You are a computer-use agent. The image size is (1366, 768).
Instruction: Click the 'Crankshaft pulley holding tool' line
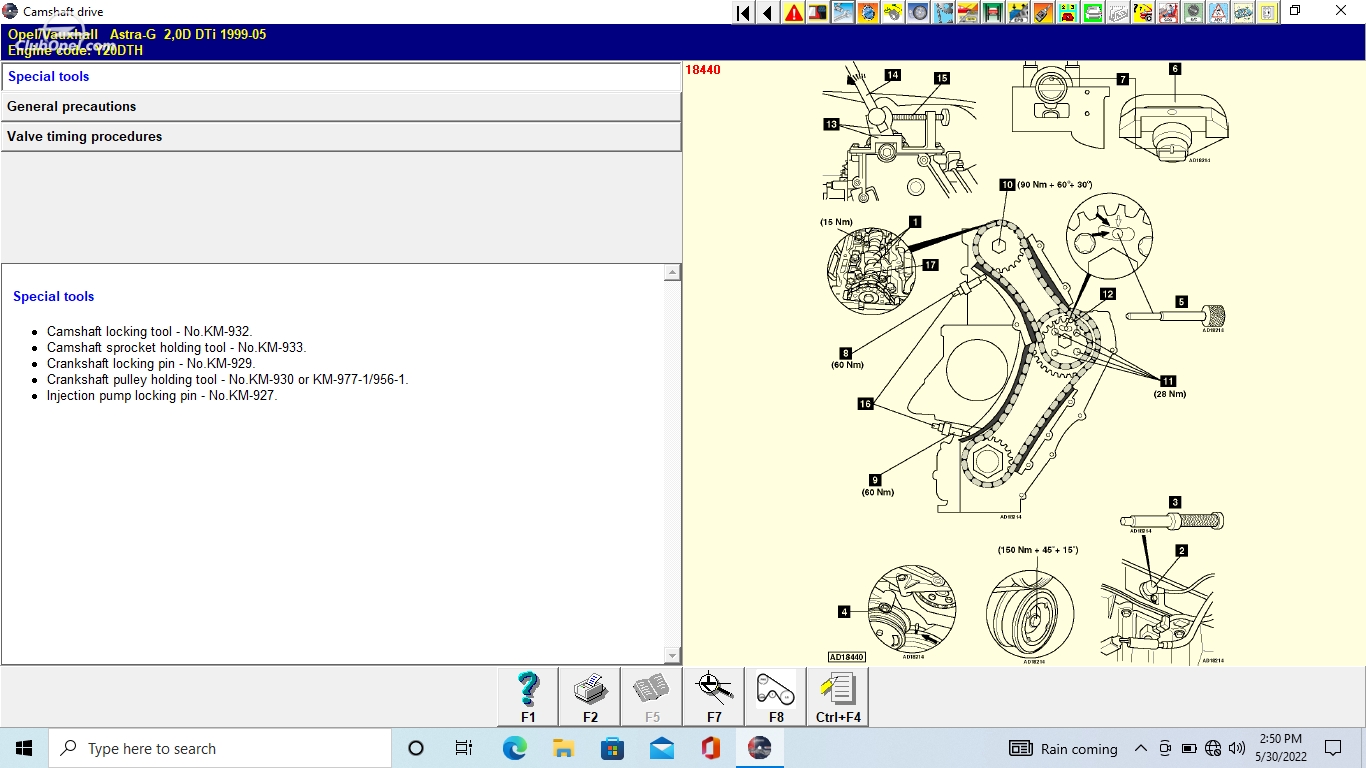[x=228, y=380]
